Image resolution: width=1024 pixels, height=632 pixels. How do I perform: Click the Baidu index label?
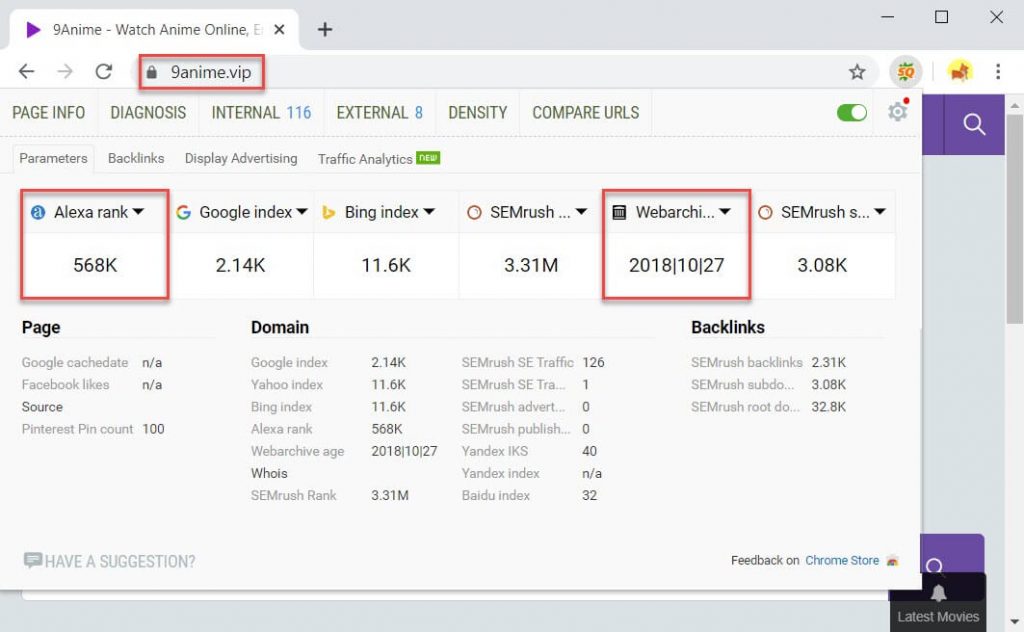[496, 496]
